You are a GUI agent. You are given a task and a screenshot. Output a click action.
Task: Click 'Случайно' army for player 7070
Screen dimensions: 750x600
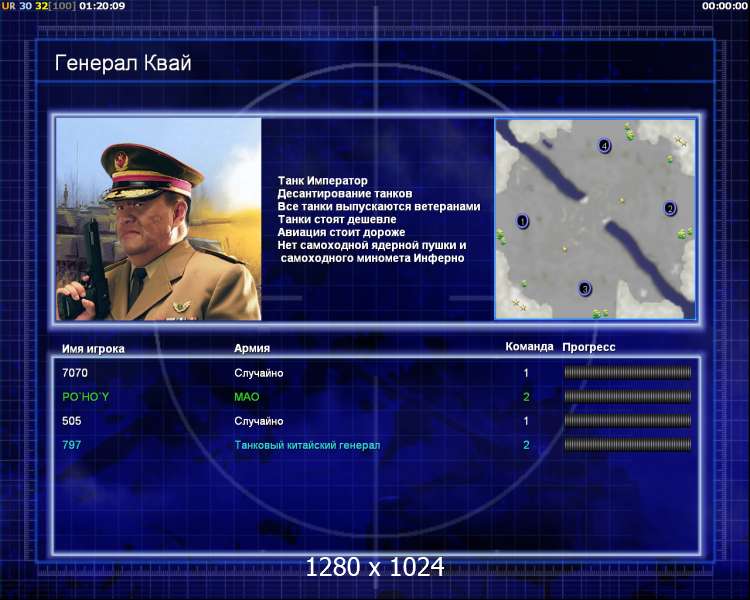(259, 373)
